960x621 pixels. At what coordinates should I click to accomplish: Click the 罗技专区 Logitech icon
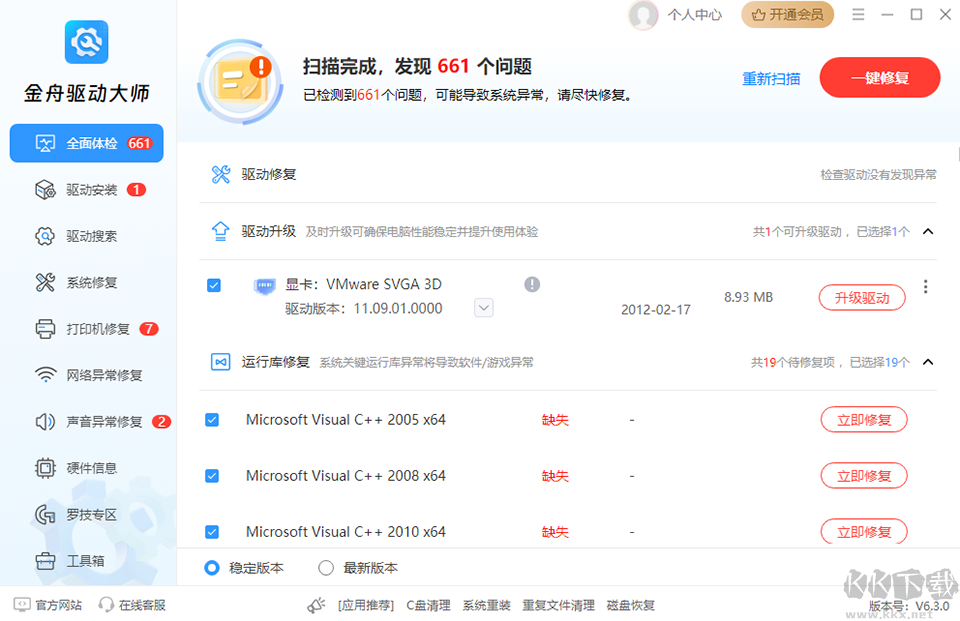coord(45,515)
